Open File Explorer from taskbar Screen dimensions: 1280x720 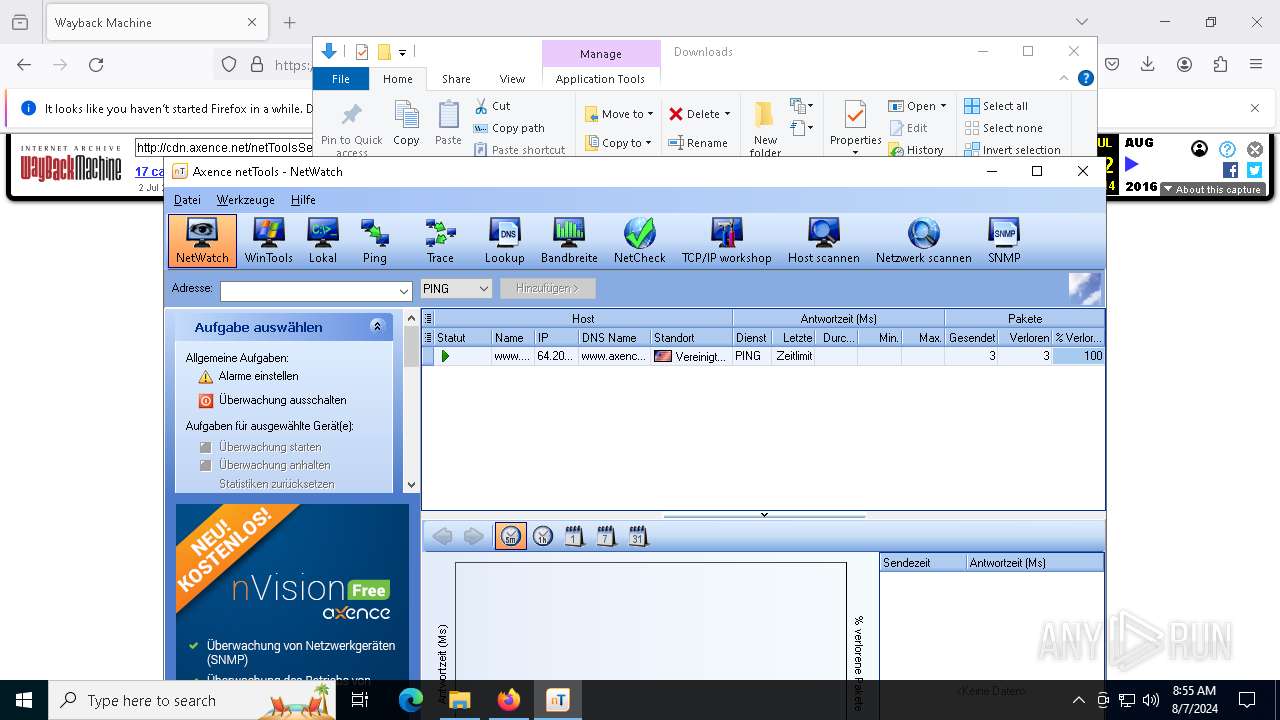[460, 700]
